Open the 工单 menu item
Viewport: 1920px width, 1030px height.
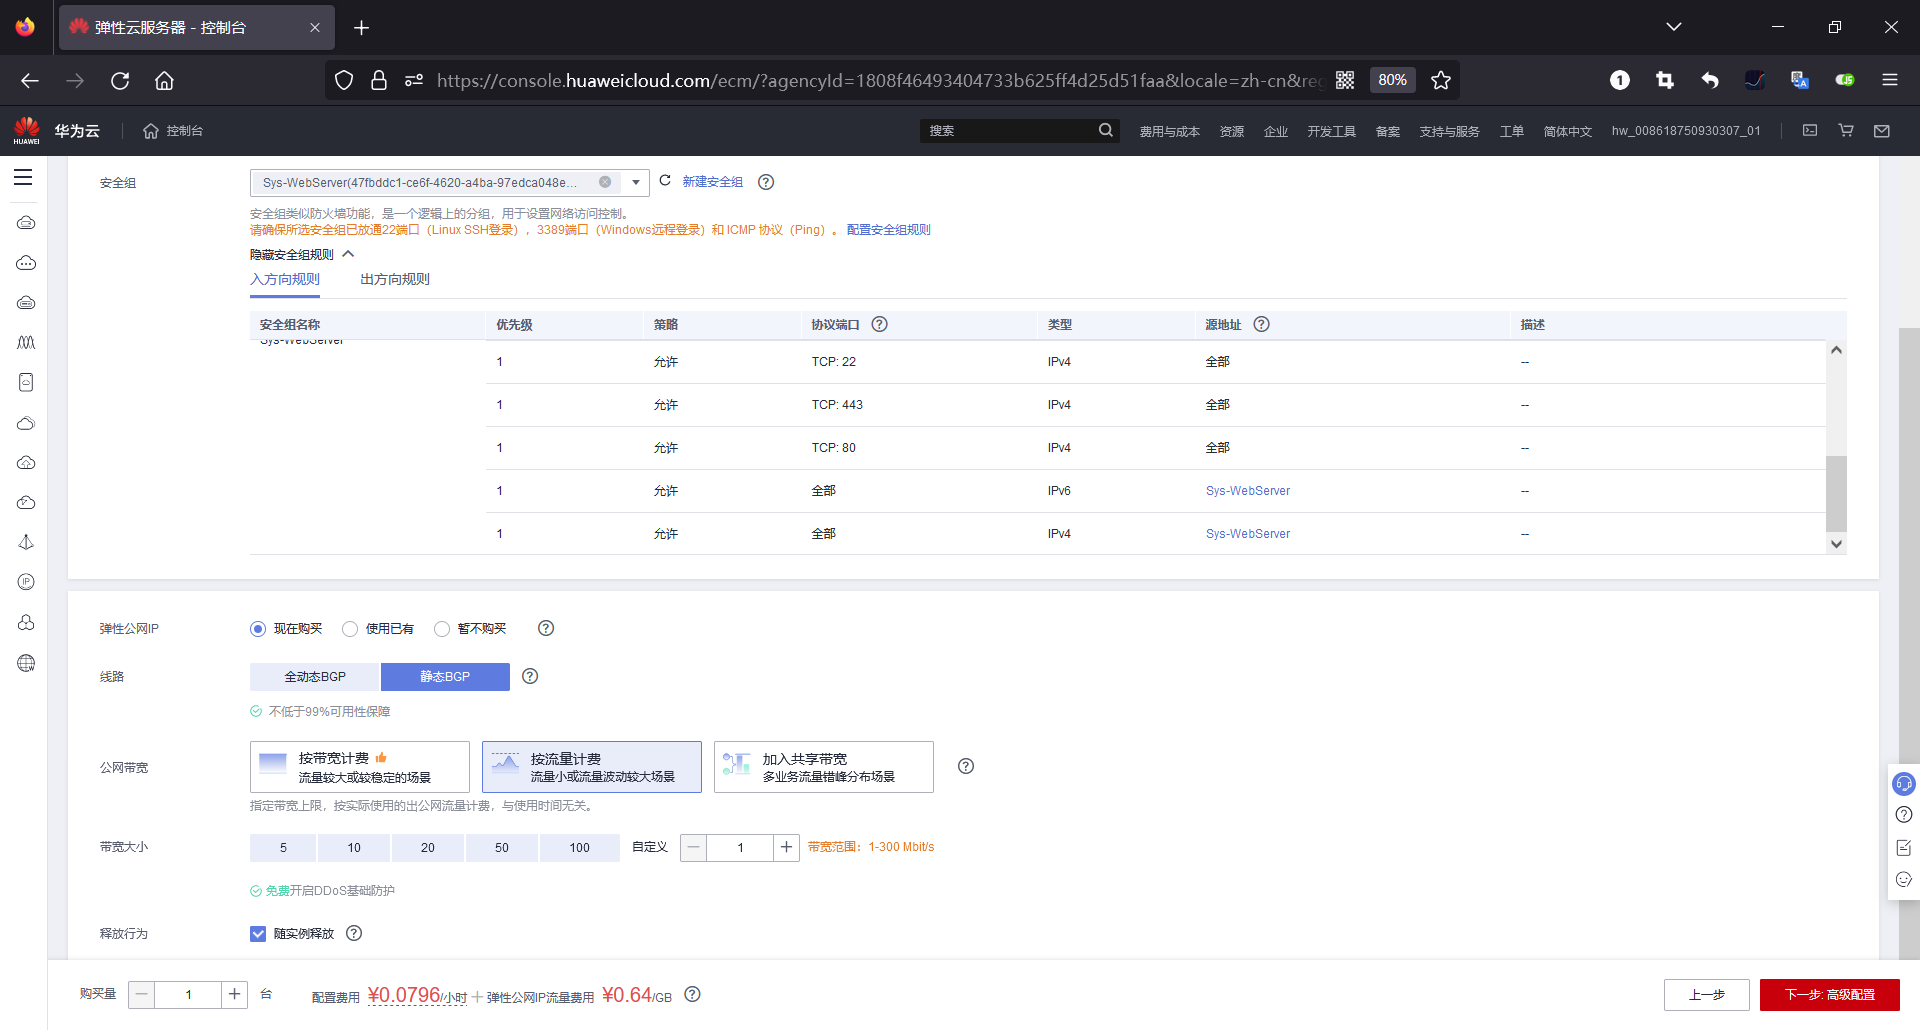click(1511, 131)
